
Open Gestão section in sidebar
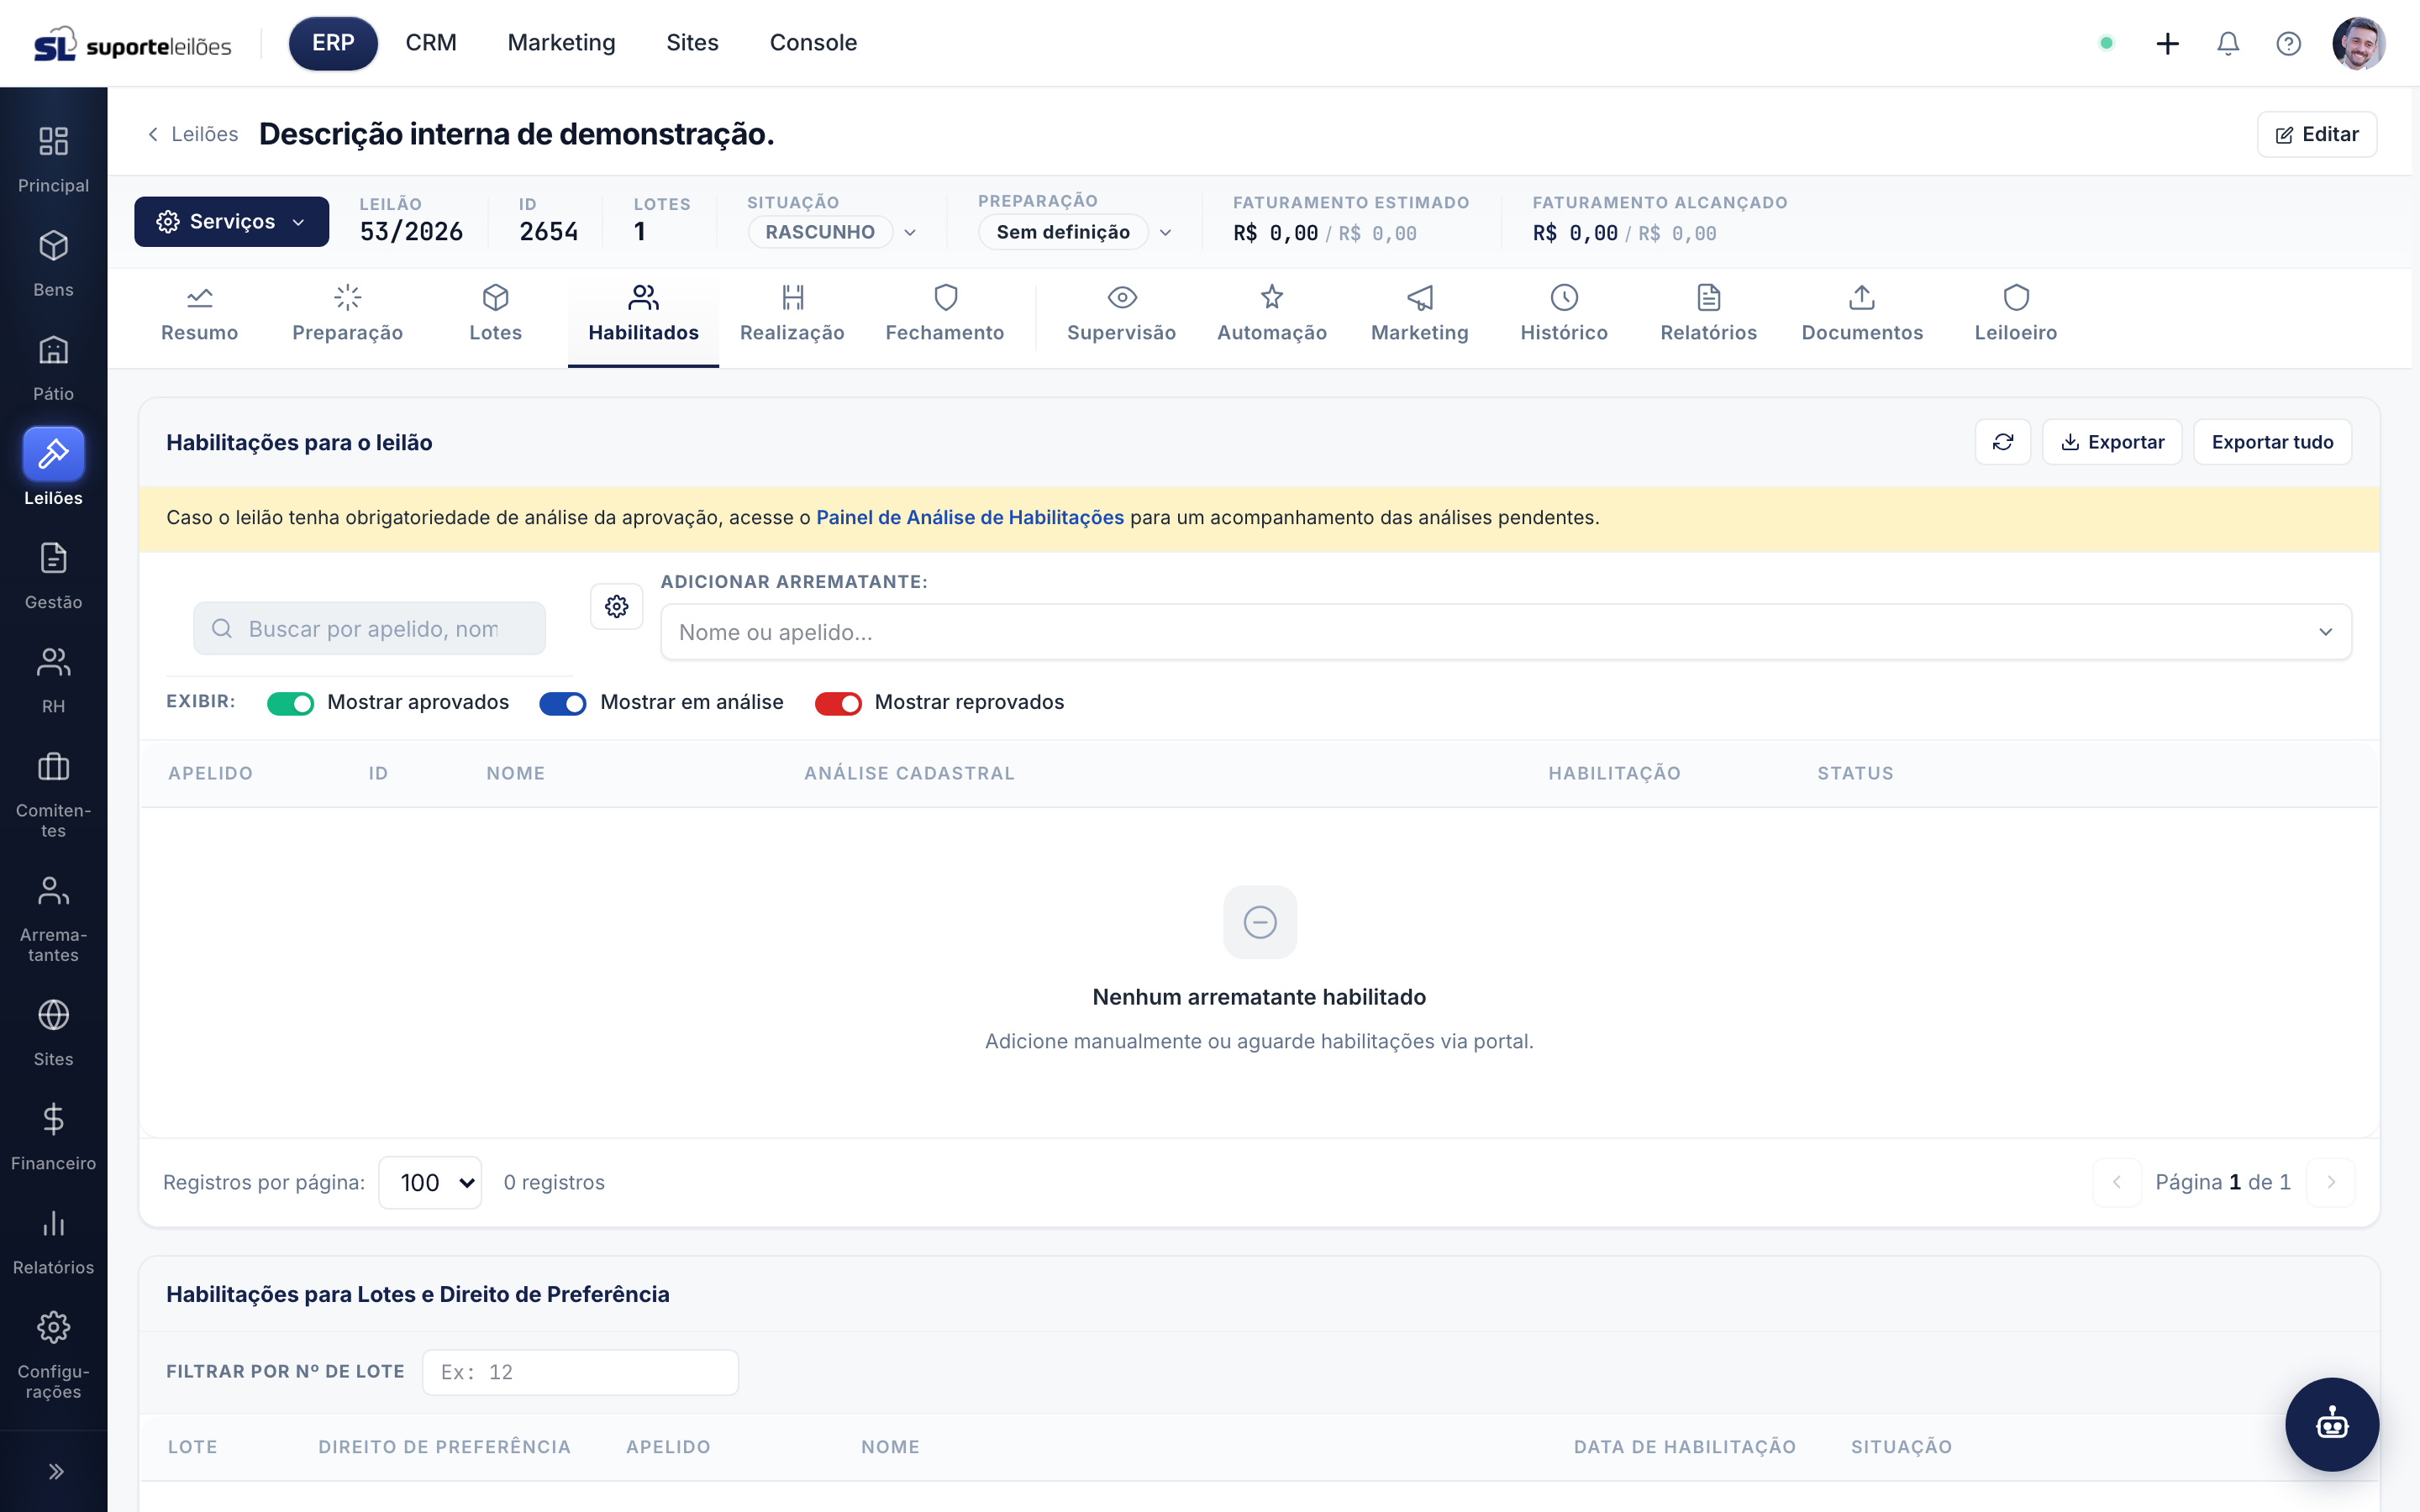(53, 576)
